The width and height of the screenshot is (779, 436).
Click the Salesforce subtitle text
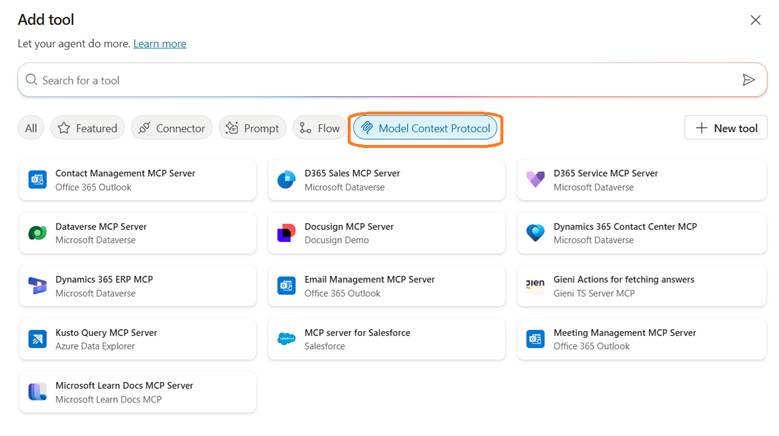pos(324,346)
